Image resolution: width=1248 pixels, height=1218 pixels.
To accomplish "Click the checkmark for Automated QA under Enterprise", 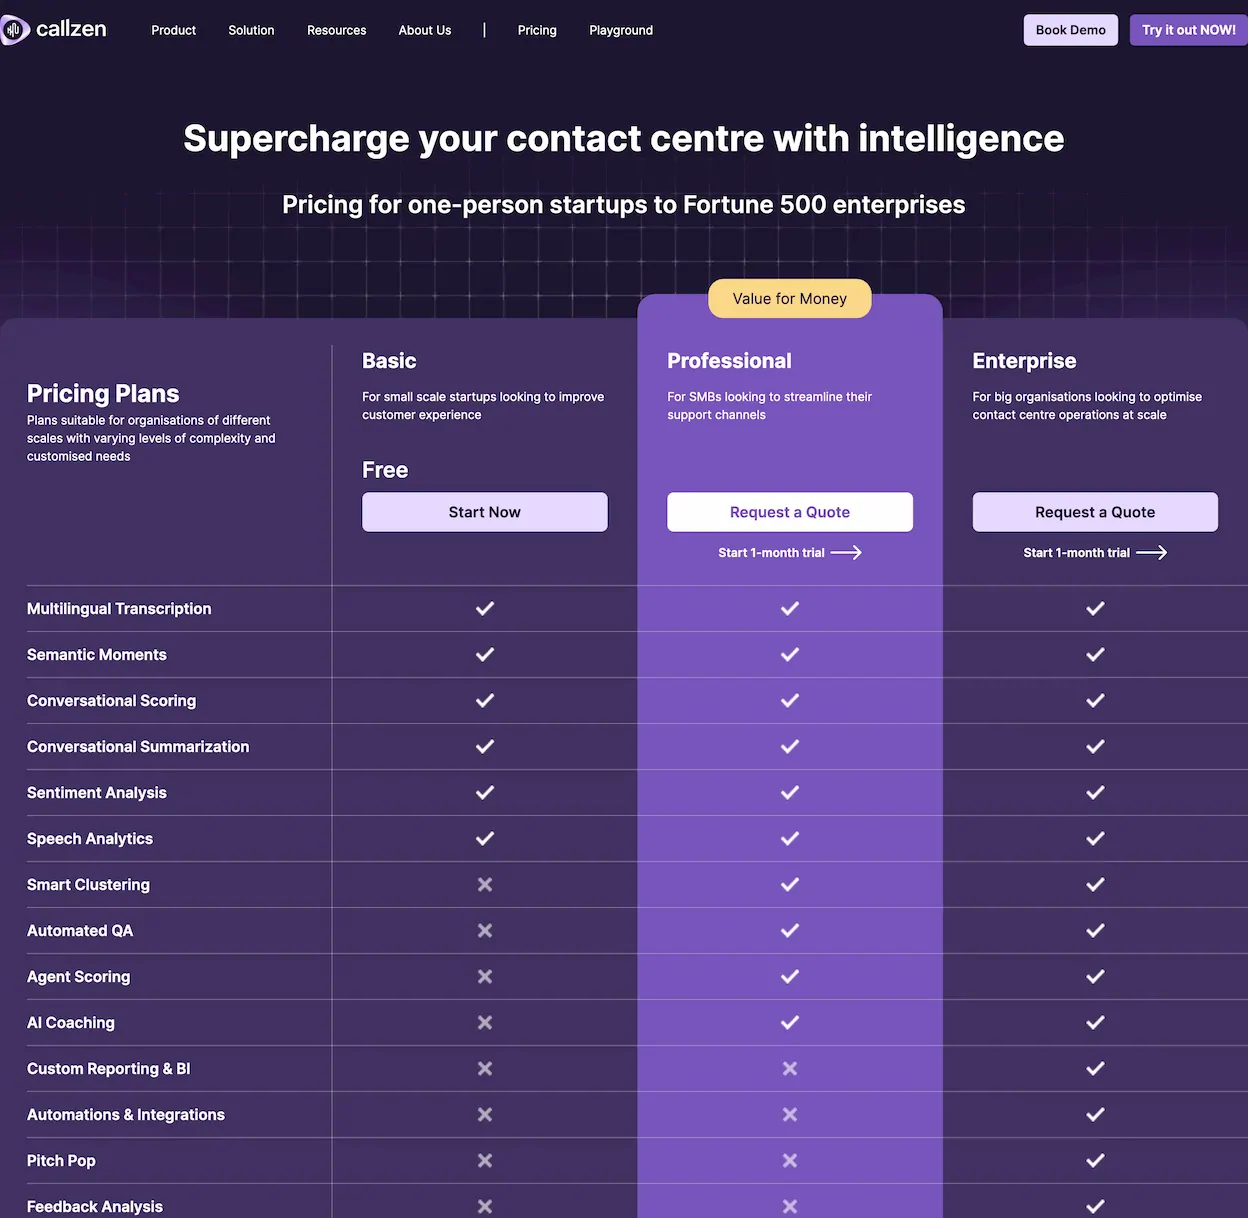I will (x=1094, y=930).
